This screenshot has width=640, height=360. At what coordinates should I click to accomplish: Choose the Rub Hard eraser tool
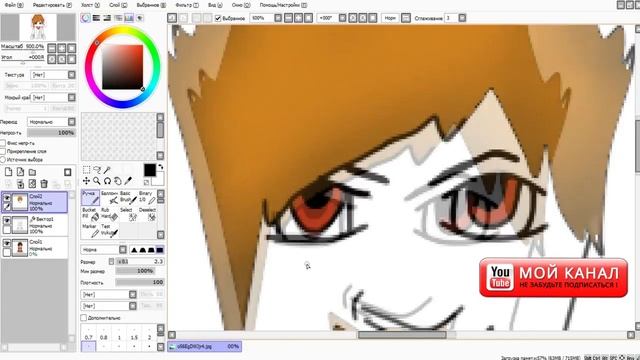[109, 214]
